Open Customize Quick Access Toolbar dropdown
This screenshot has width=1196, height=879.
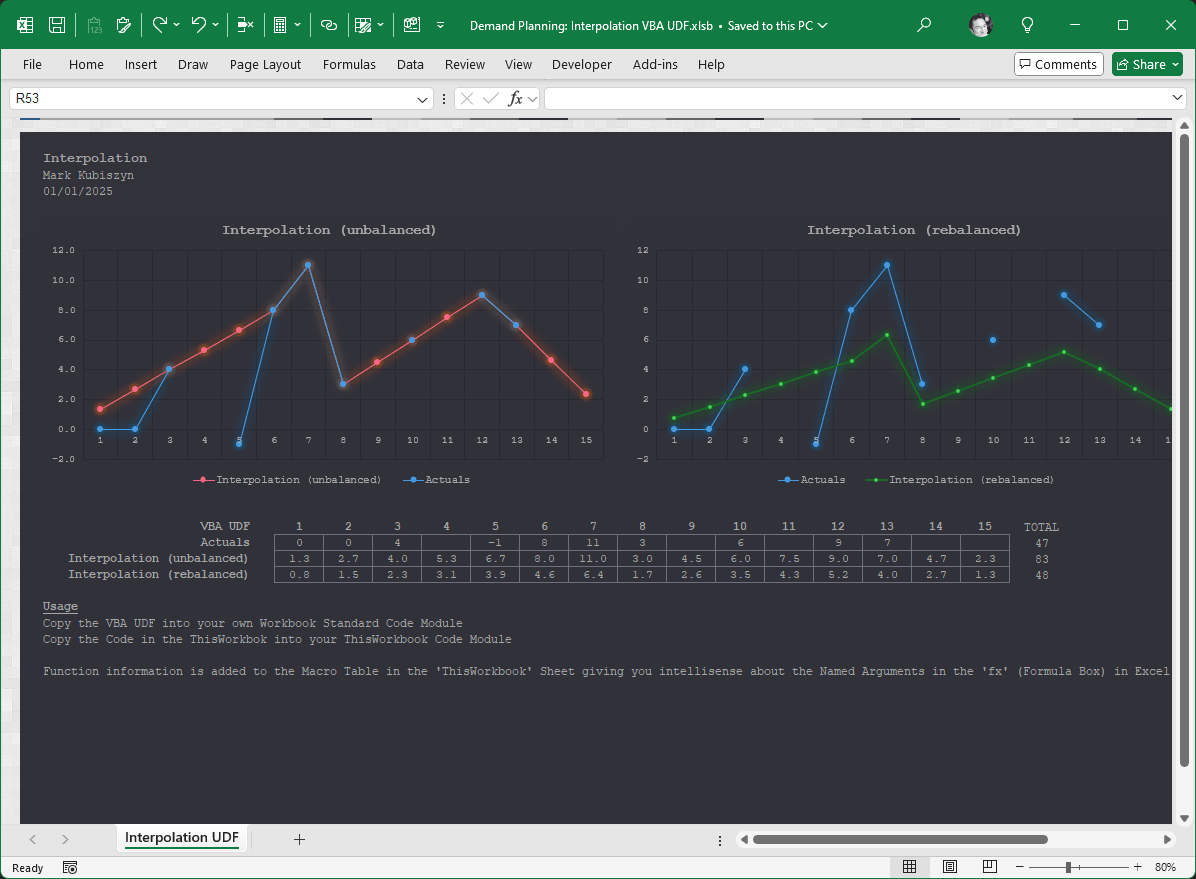coord(441,25)
